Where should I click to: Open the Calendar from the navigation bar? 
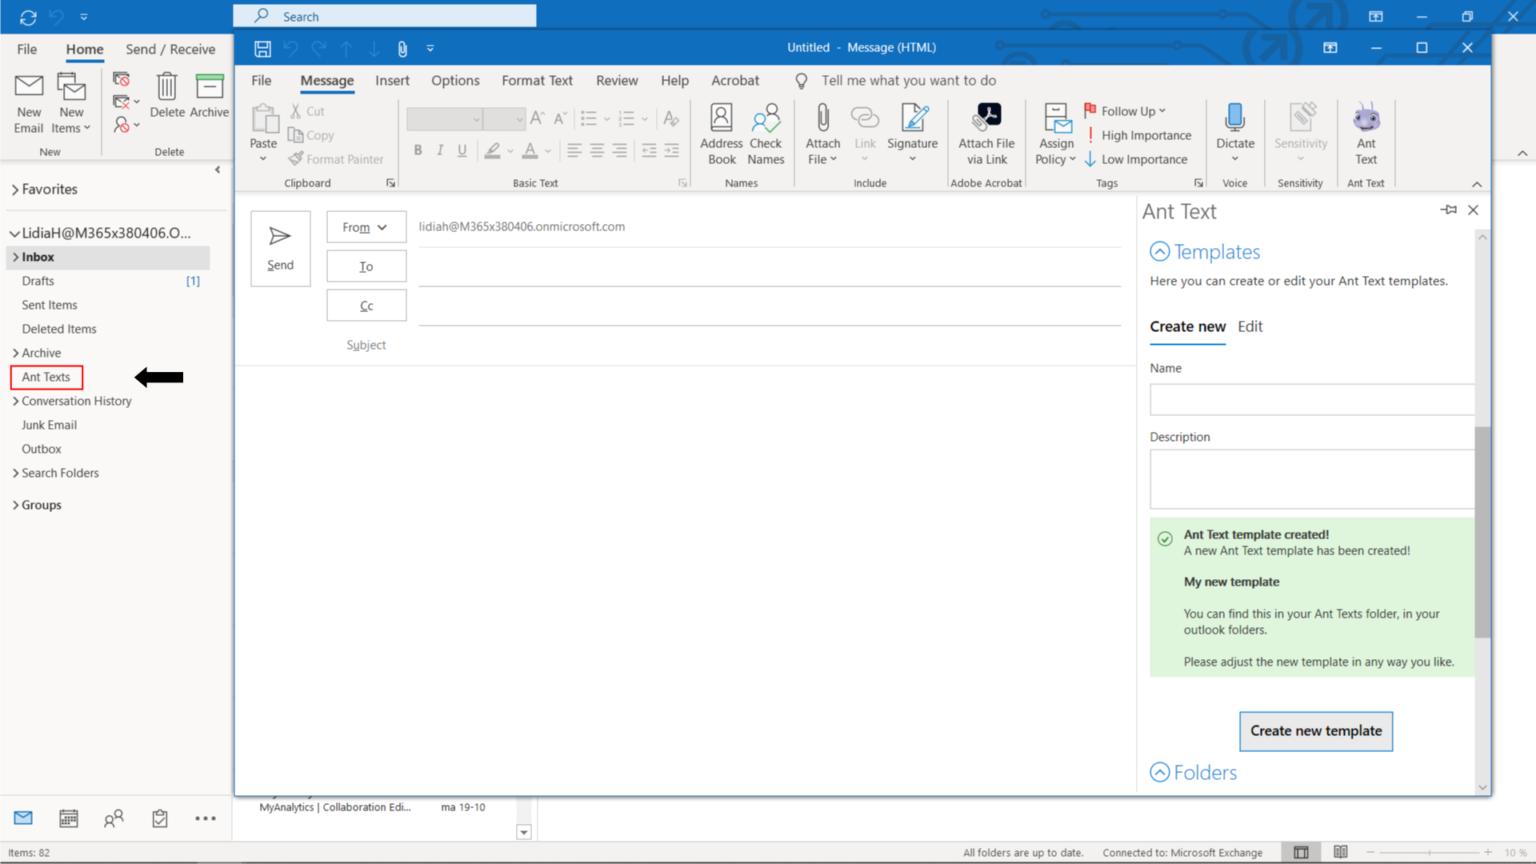(68, 818)
